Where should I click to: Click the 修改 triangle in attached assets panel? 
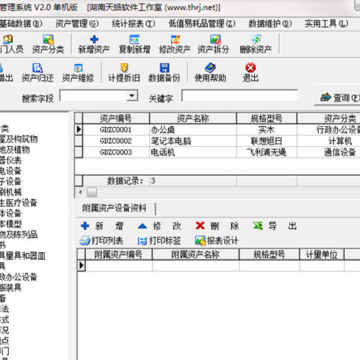(x=142, y=226)
